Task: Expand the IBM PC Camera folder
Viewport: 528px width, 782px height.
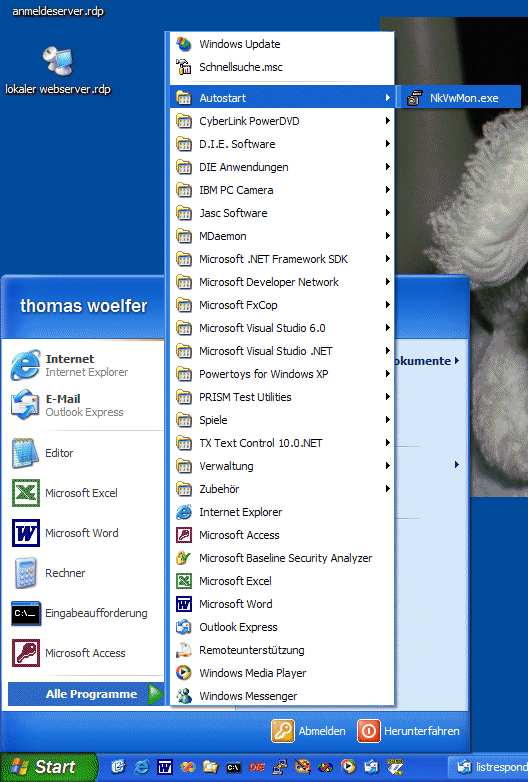Action: [282, 190]
